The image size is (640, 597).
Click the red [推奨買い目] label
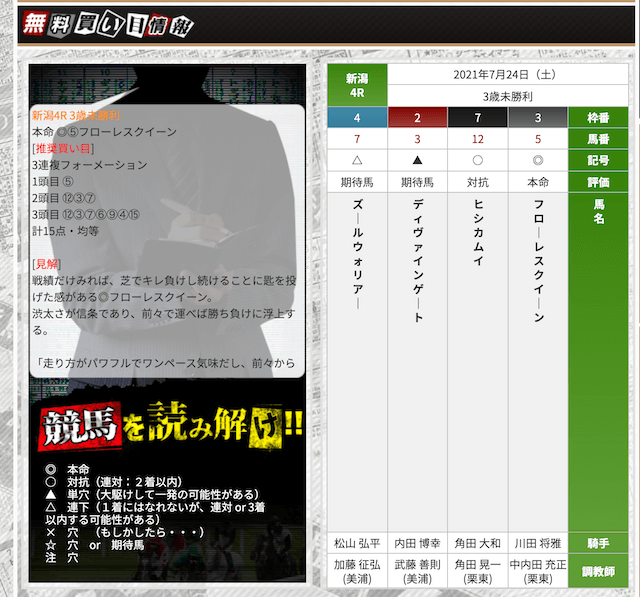[63, 149]
